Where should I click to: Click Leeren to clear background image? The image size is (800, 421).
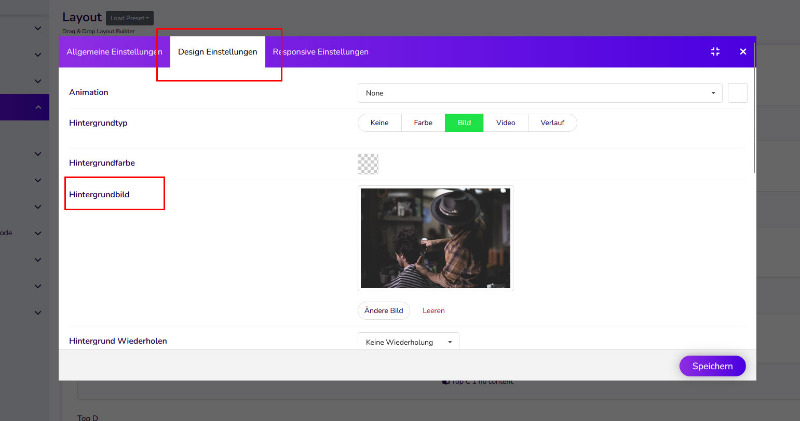[x=434, y=310]
